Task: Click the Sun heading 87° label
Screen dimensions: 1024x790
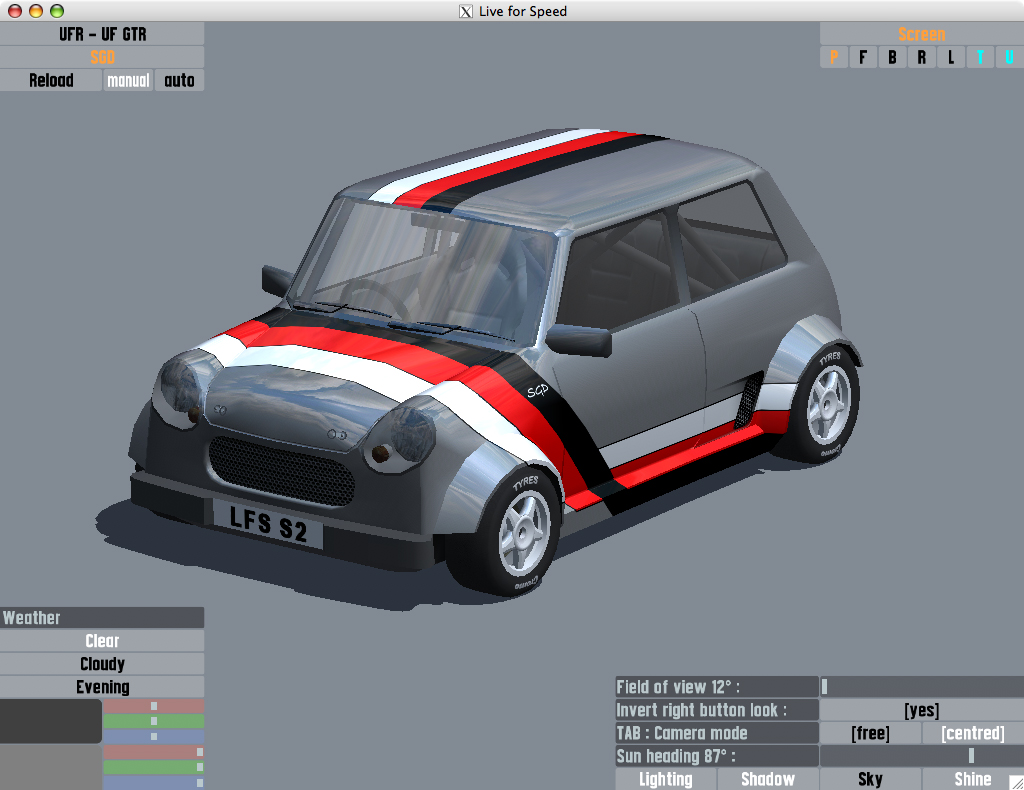Action: pyautogui.click(x=716, y=756)
